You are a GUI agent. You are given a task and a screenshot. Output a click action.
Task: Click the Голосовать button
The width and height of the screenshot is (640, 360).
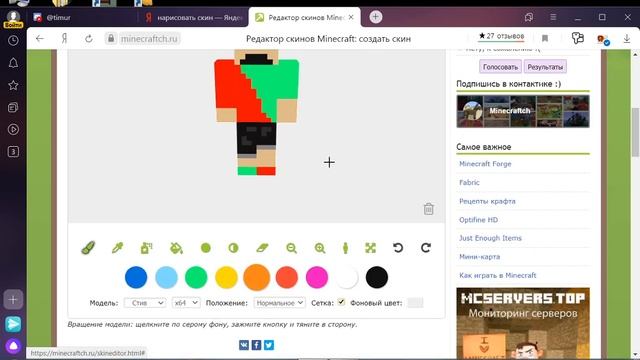tap(500, 67)
